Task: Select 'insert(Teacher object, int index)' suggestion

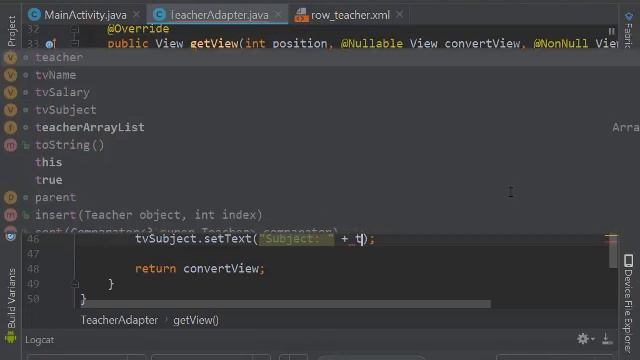Action: point(320,215)
